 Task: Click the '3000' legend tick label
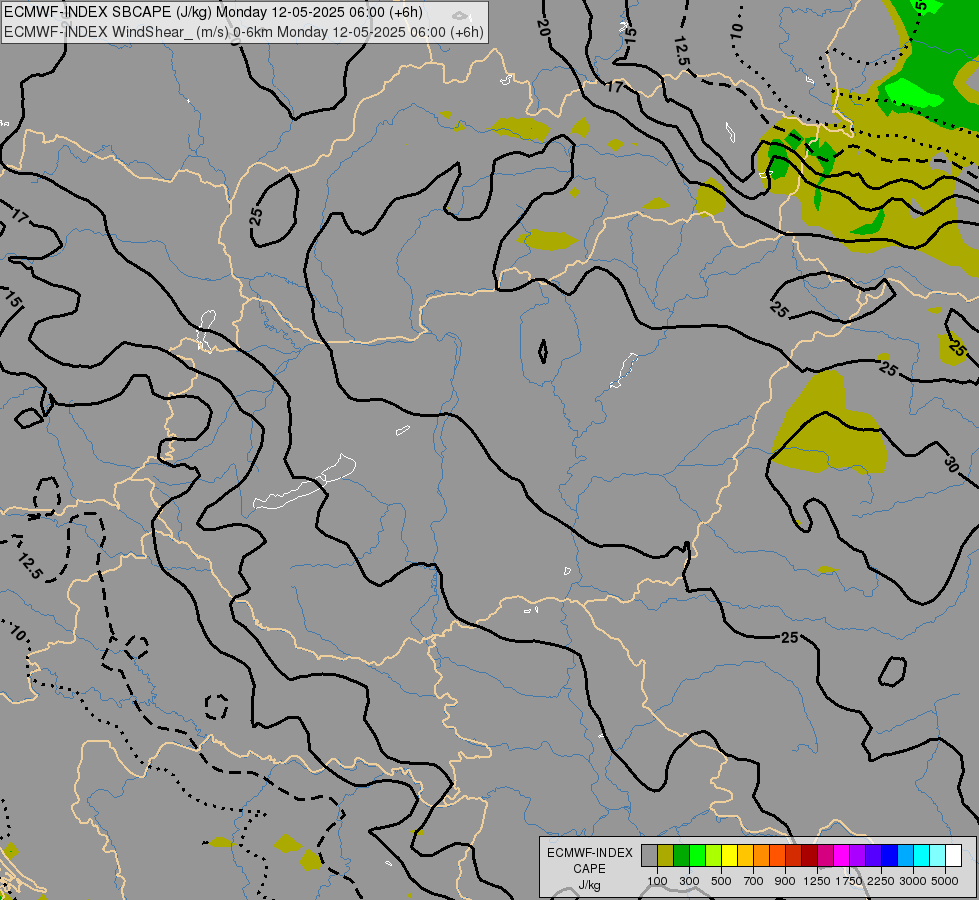pyautogui.click(x=913, y=881)
